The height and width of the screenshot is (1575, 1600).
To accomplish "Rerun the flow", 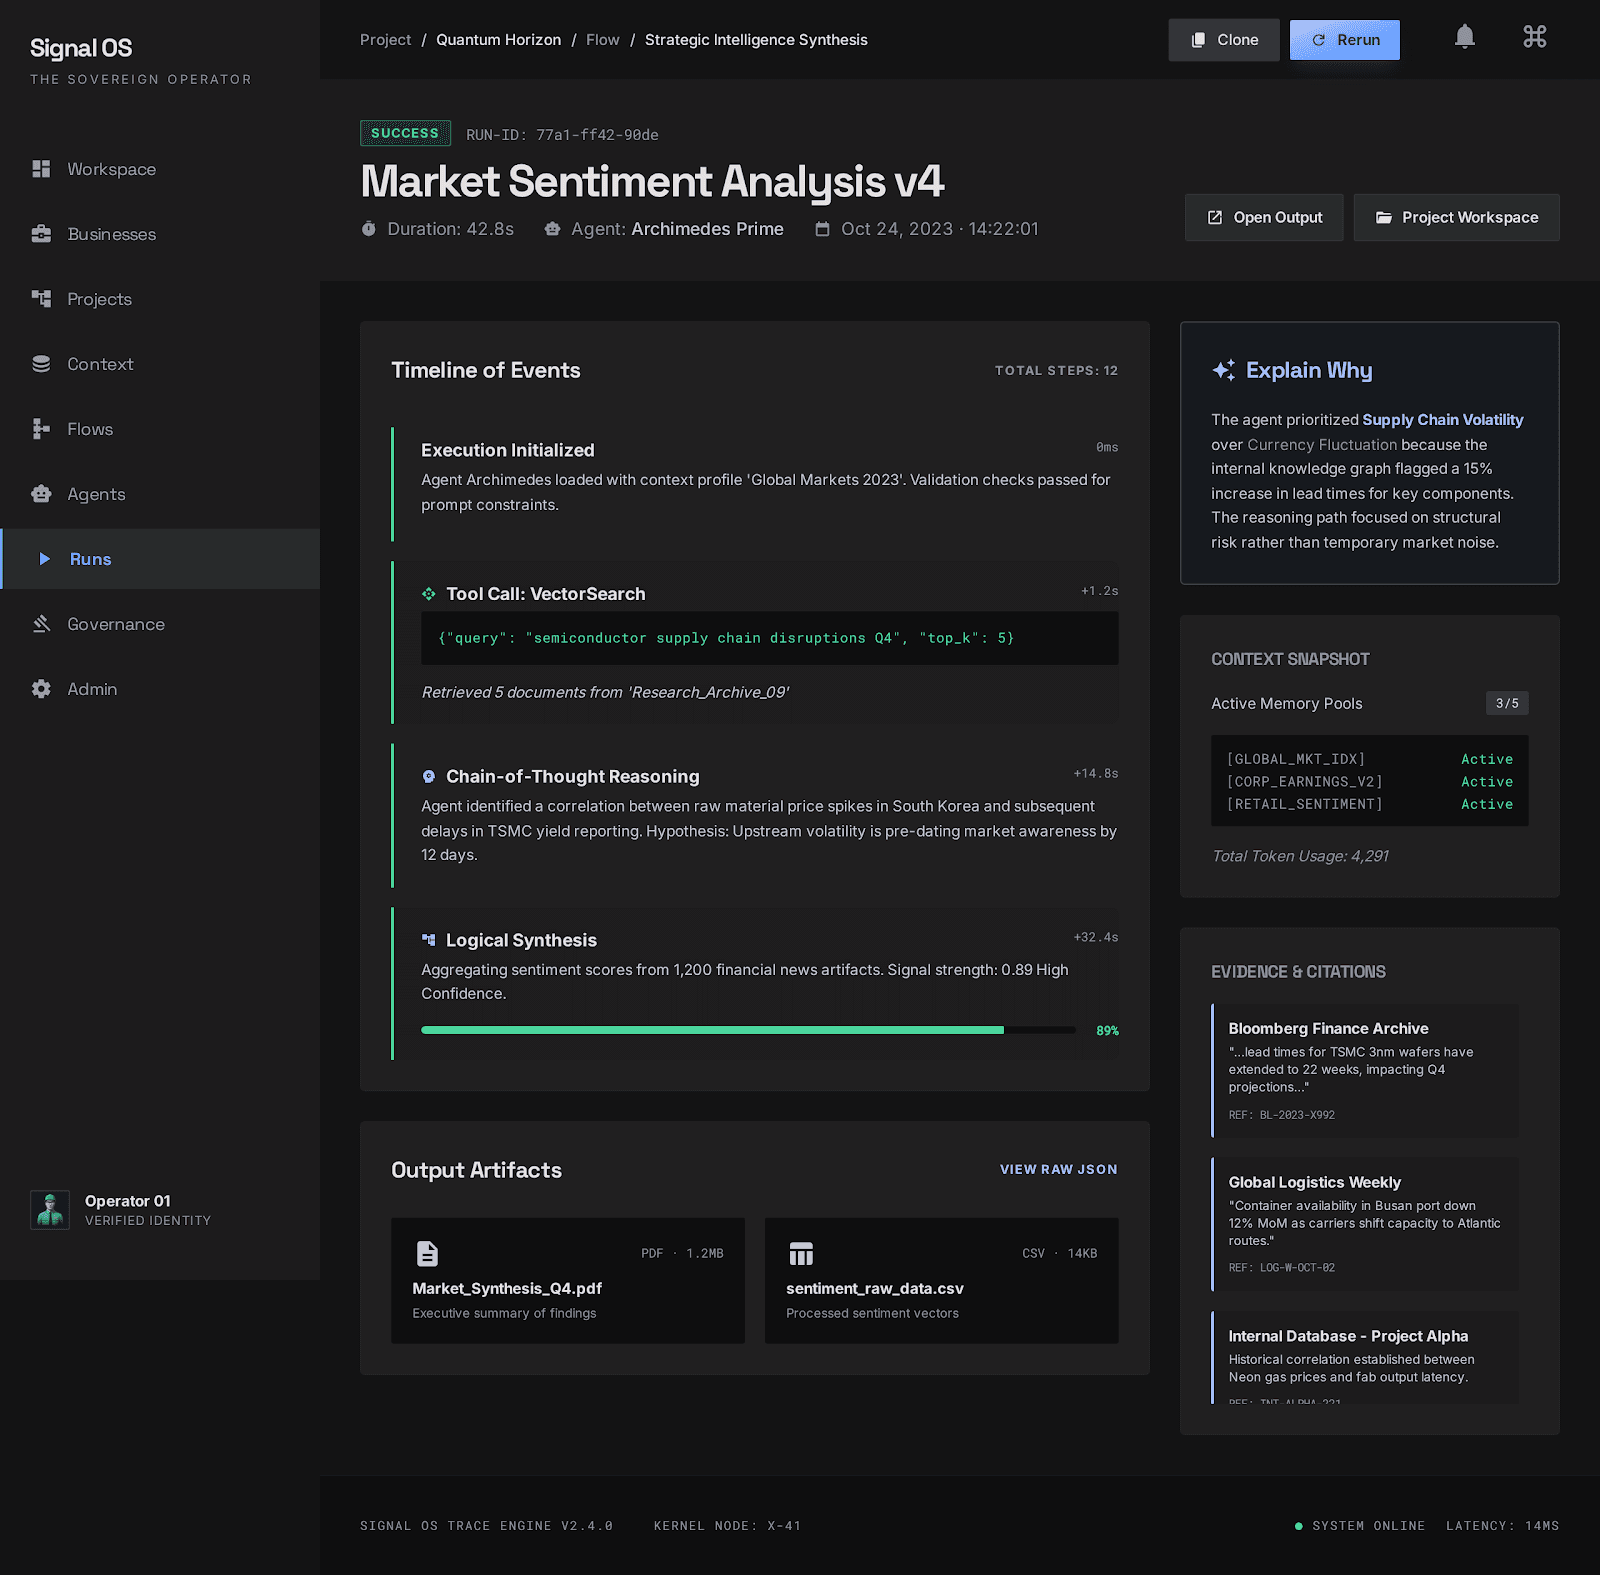I will coord(1344,40).
